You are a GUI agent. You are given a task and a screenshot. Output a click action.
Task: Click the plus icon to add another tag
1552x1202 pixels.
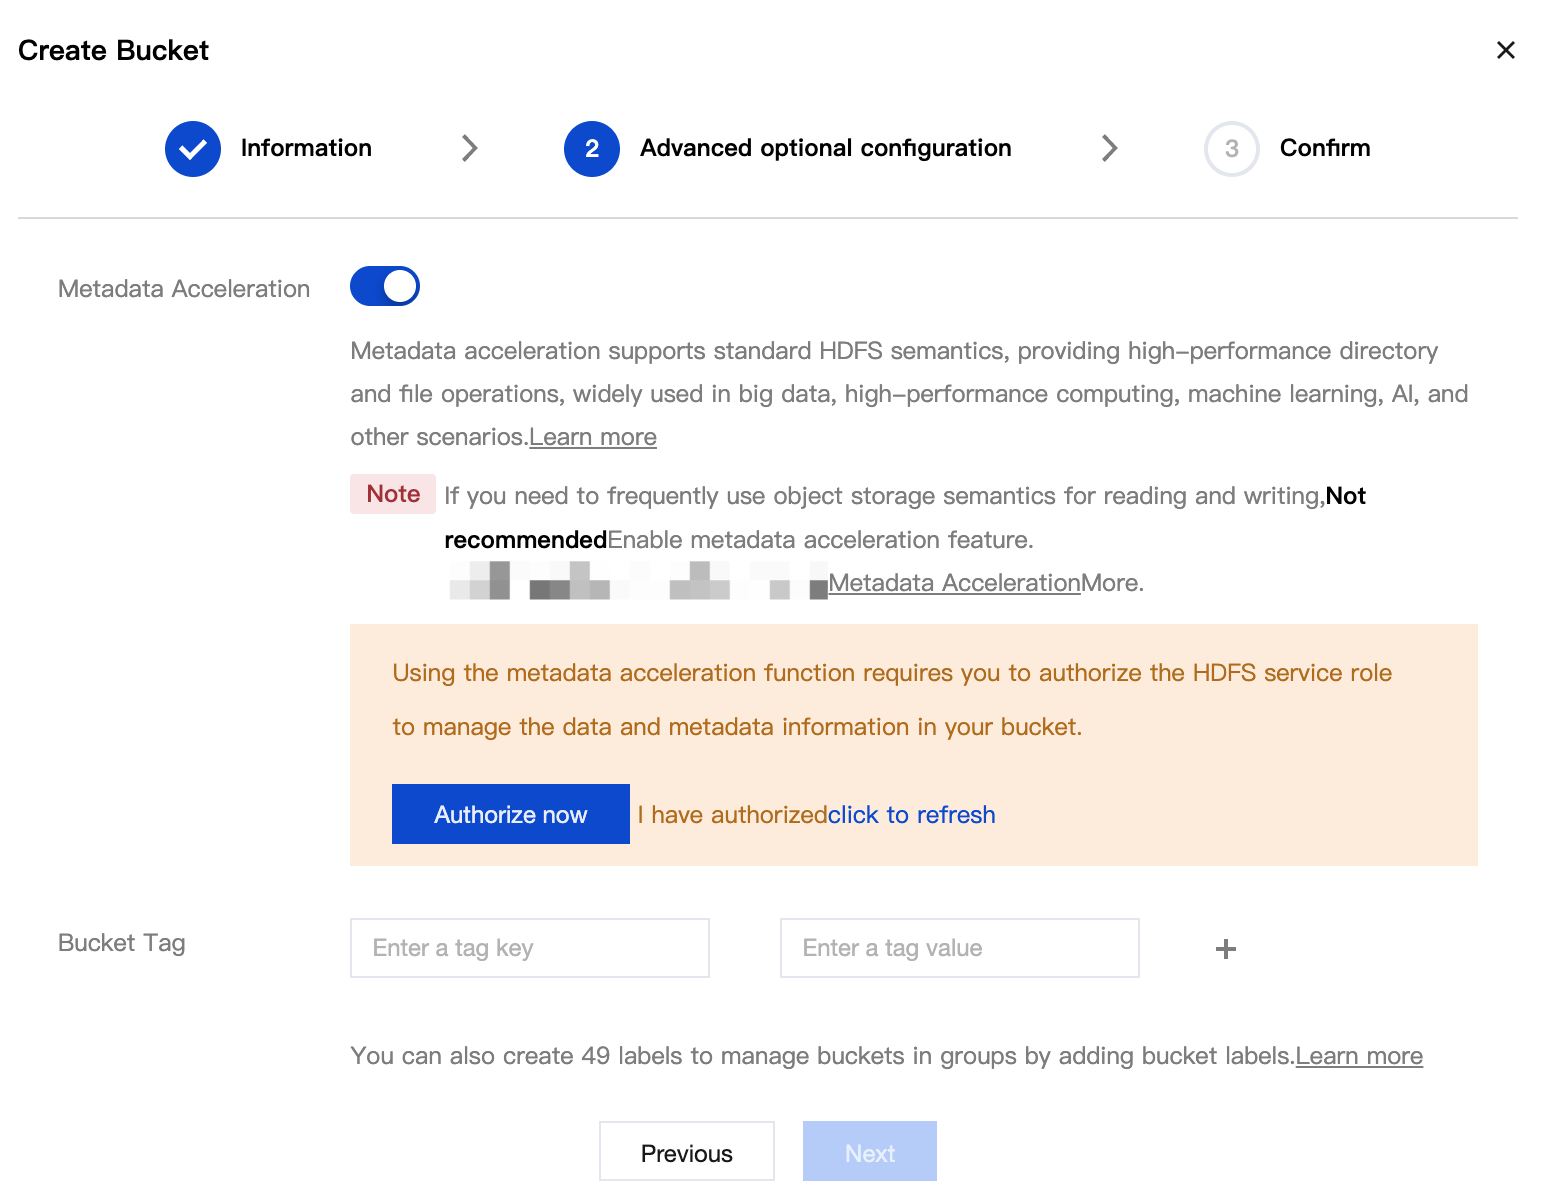[1225, 948]
